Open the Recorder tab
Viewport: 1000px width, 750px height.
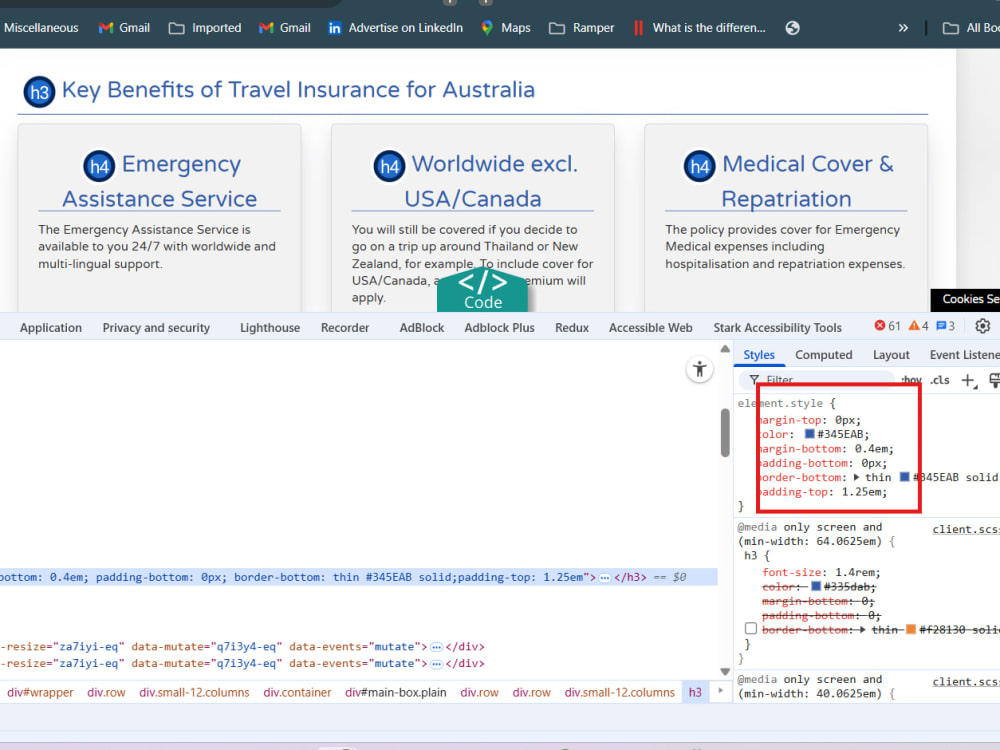(345, 328)
